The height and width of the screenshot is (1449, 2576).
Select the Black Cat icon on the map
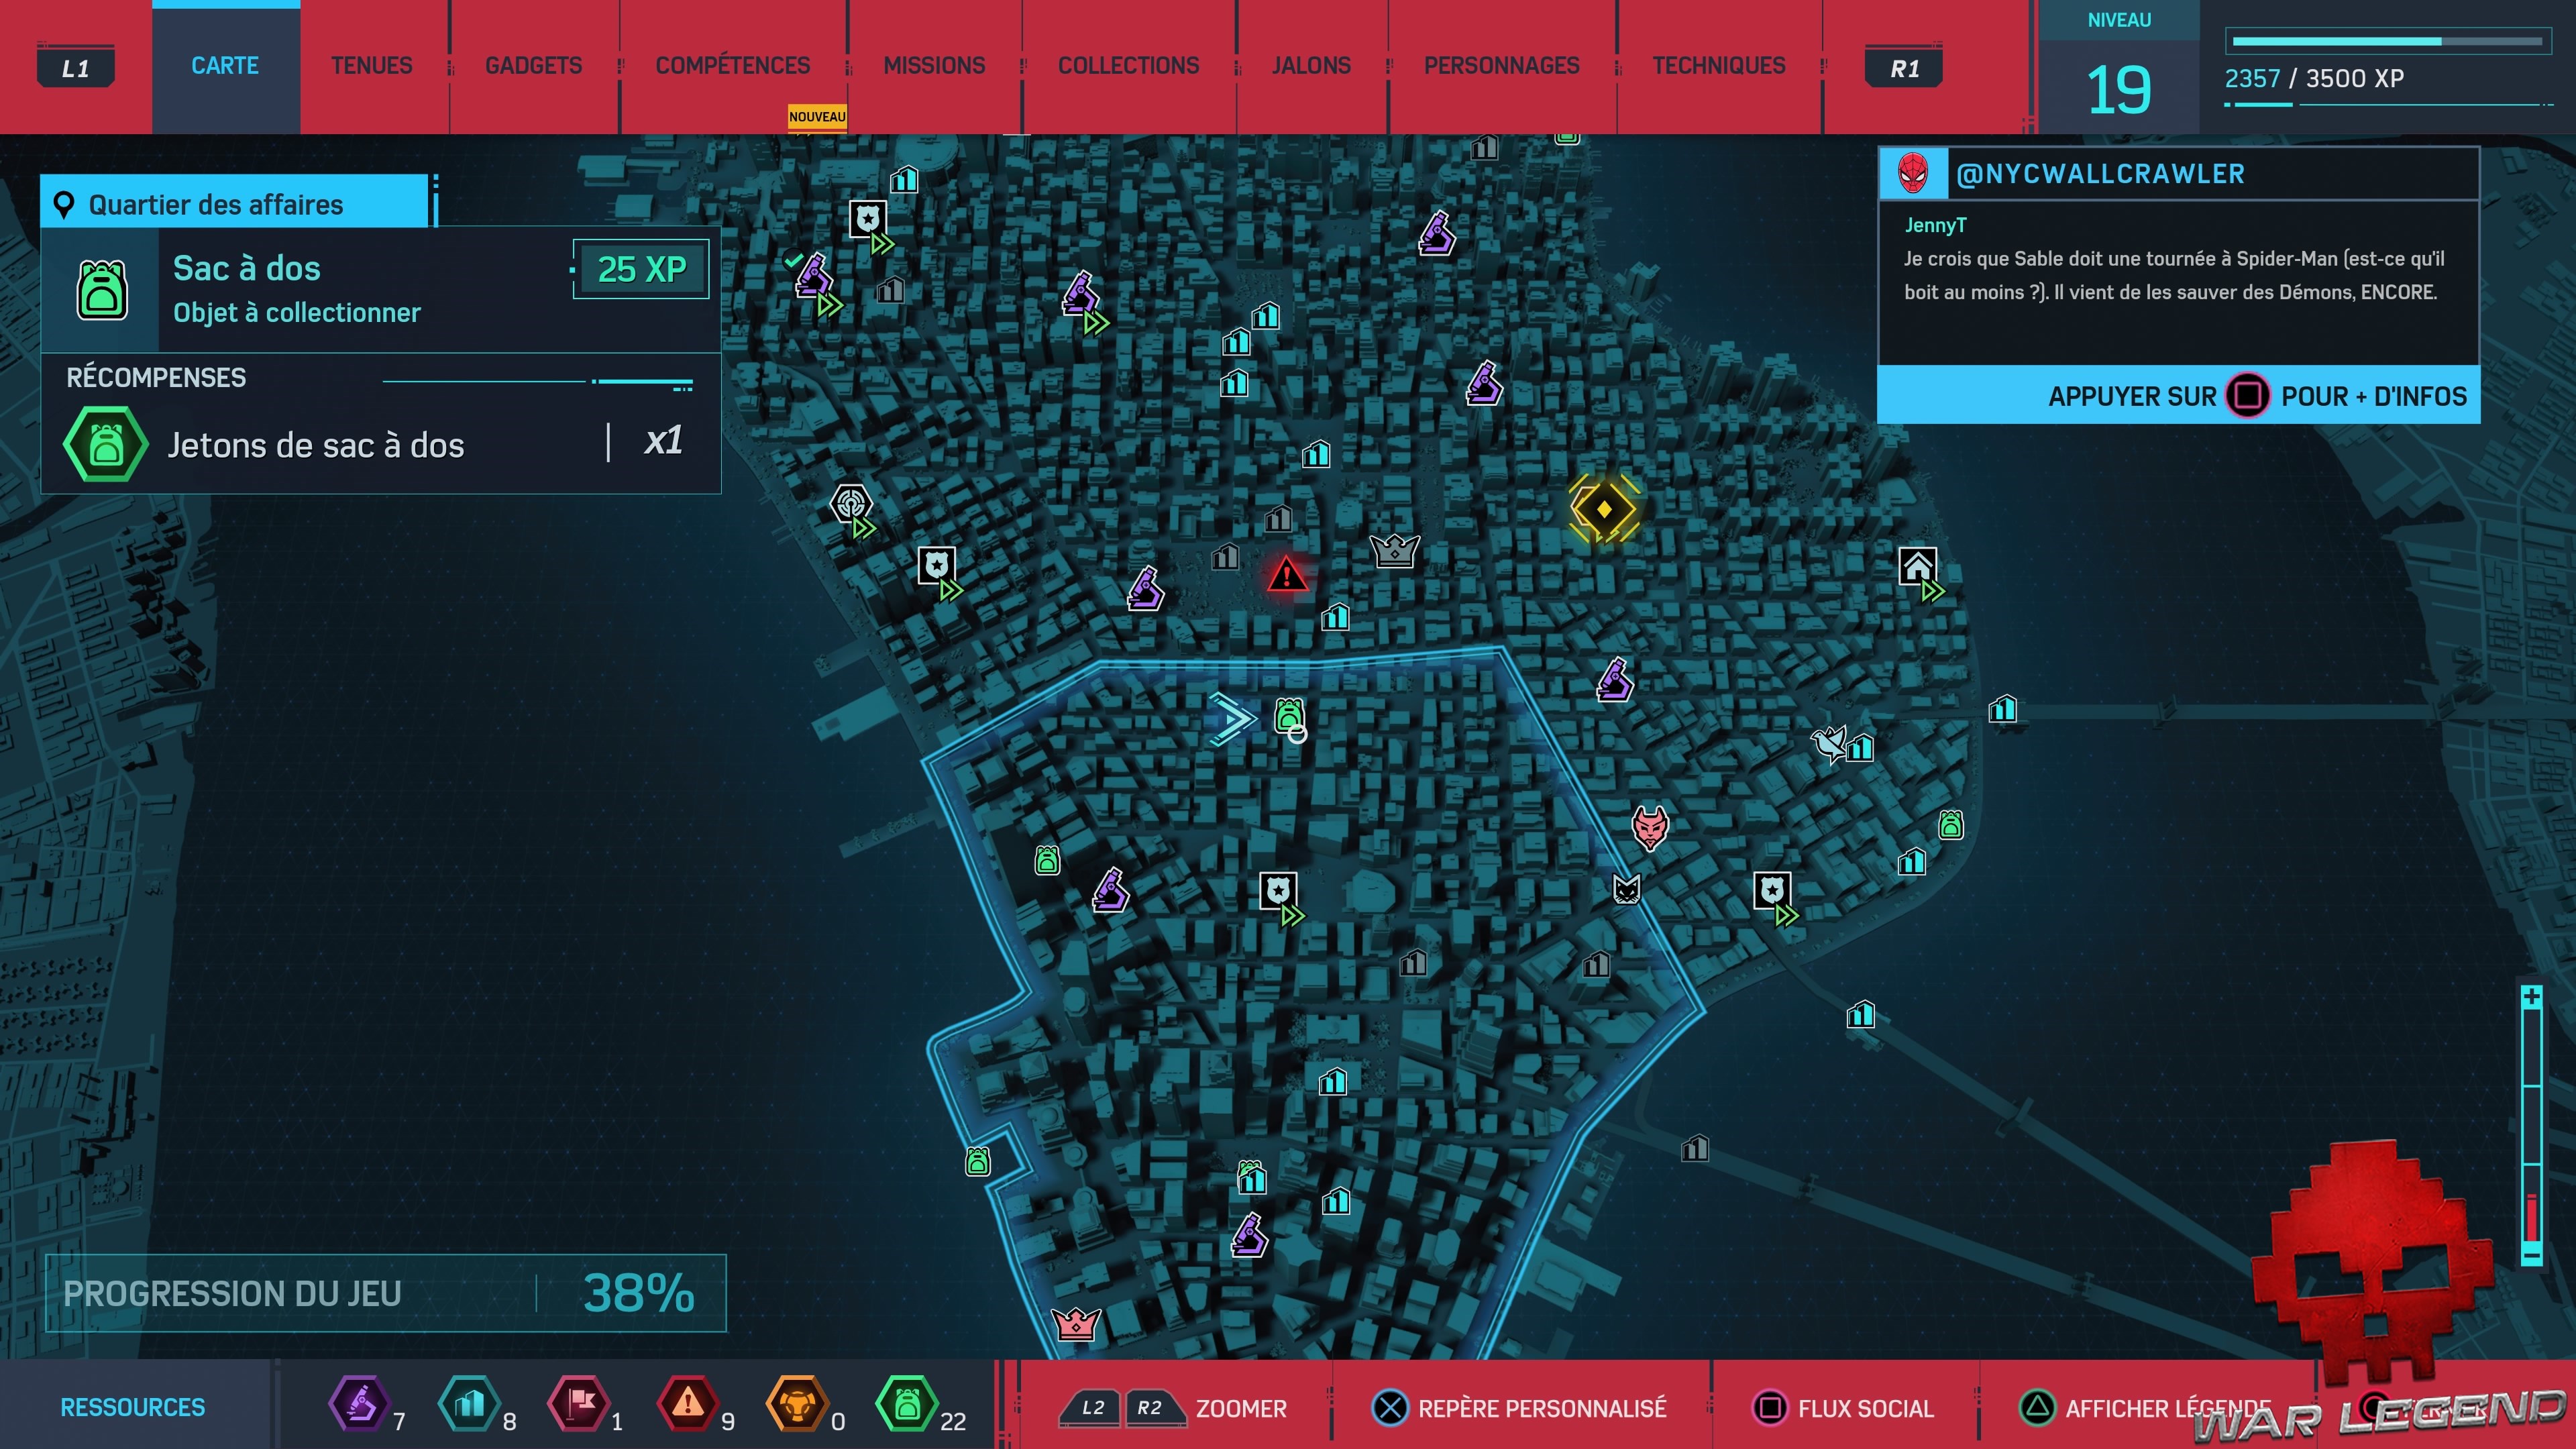point(1627,888)
